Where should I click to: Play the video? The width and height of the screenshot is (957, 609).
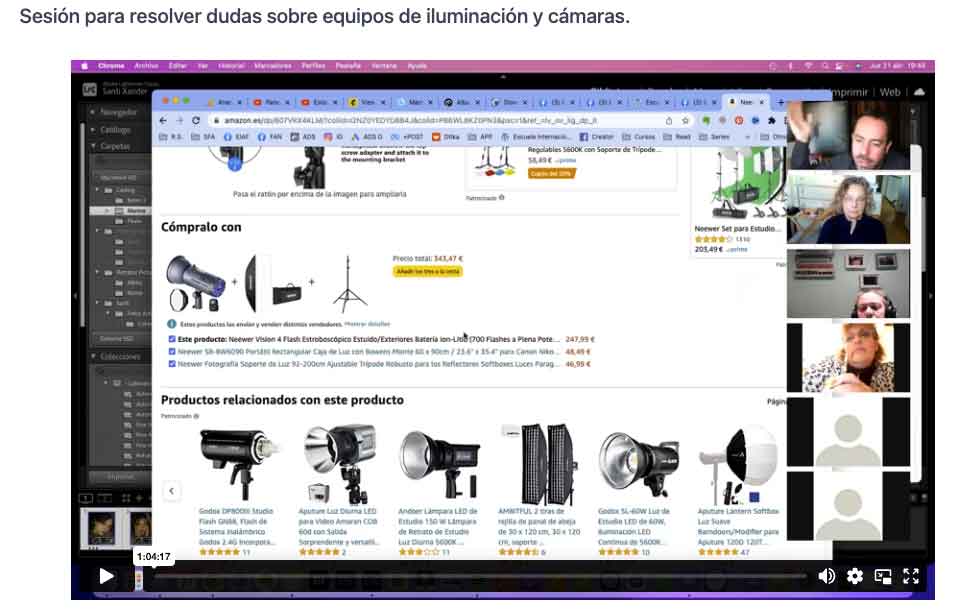pyautogui.click(x=106, y=575)
